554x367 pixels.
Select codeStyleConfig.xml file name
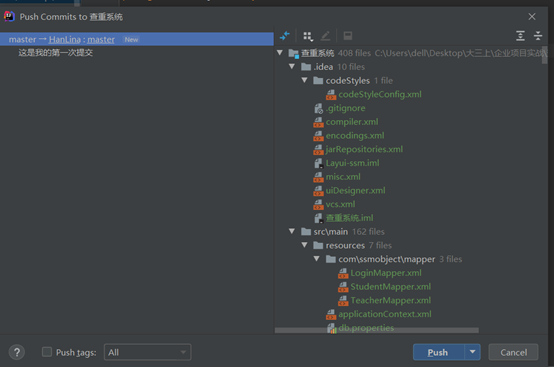(x=380, y=95)
